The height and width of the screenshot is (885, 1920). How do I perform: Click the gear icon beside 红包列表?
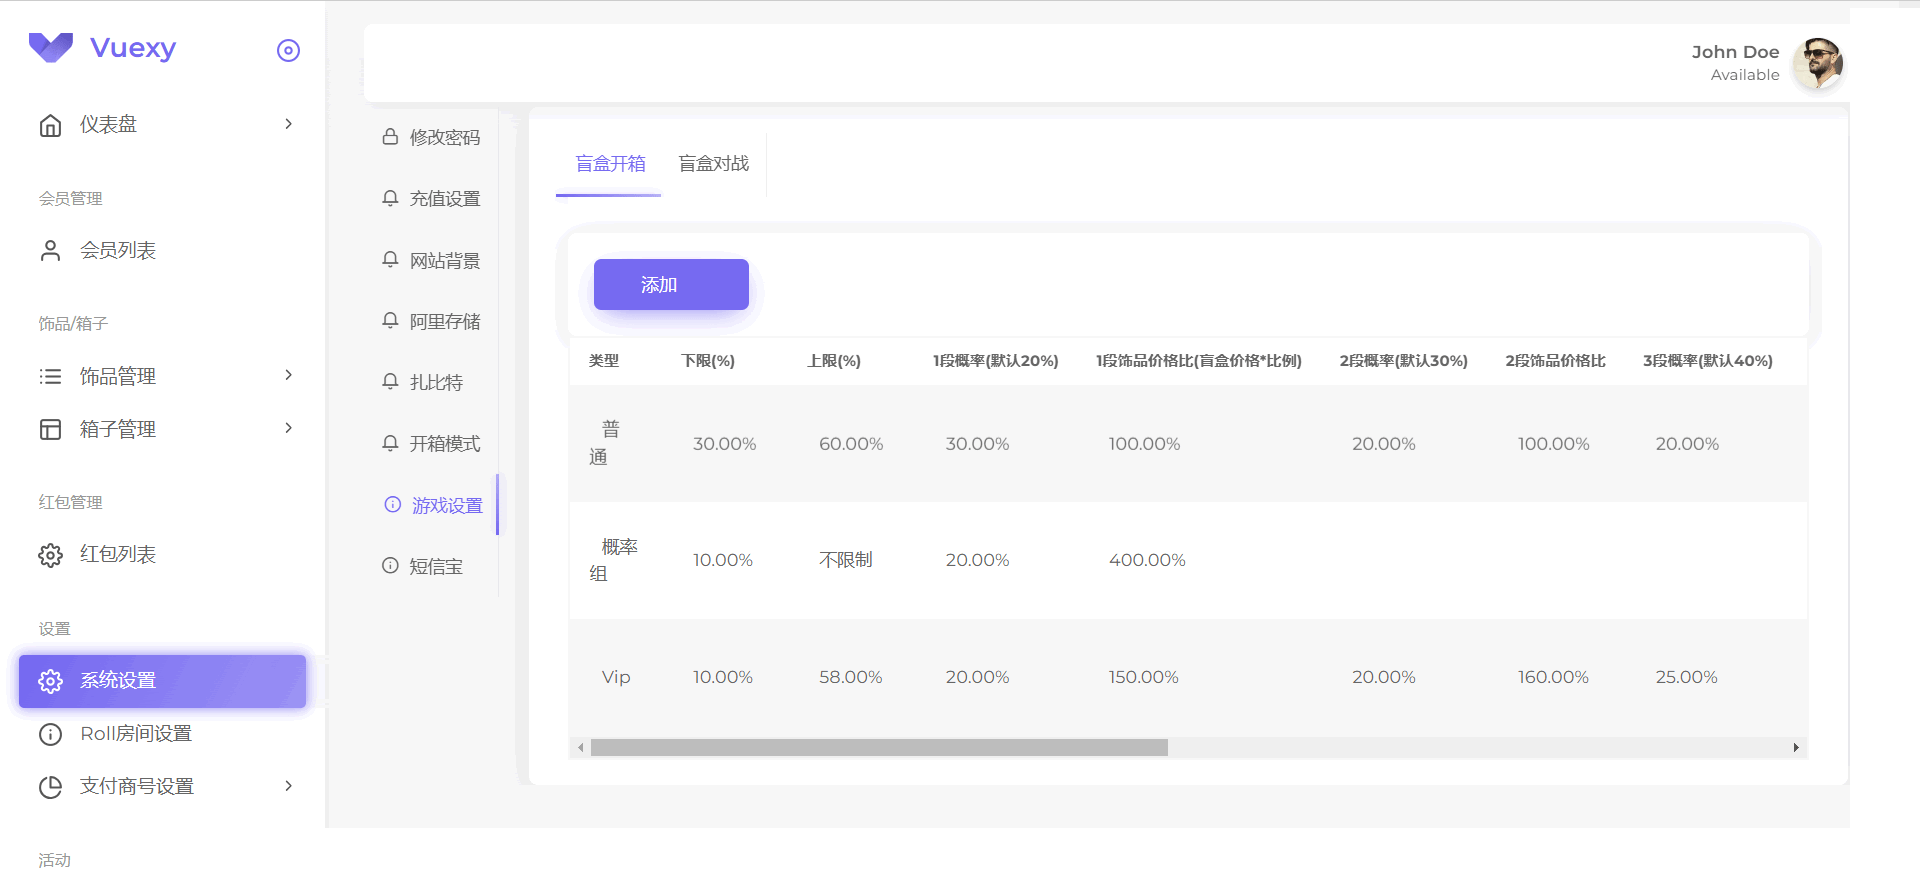tap(50, 555)
